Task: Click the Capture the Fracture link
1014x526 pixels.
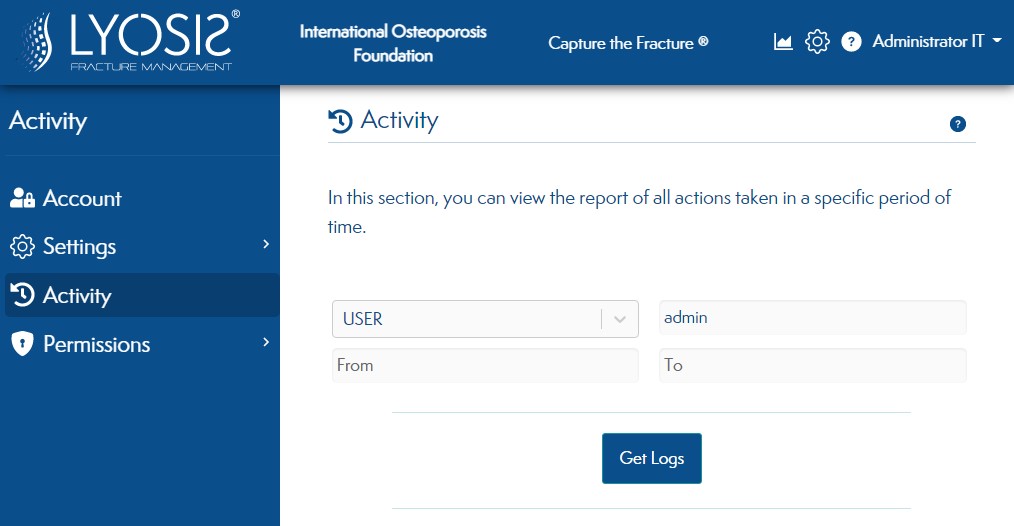Action: (628, 43)
